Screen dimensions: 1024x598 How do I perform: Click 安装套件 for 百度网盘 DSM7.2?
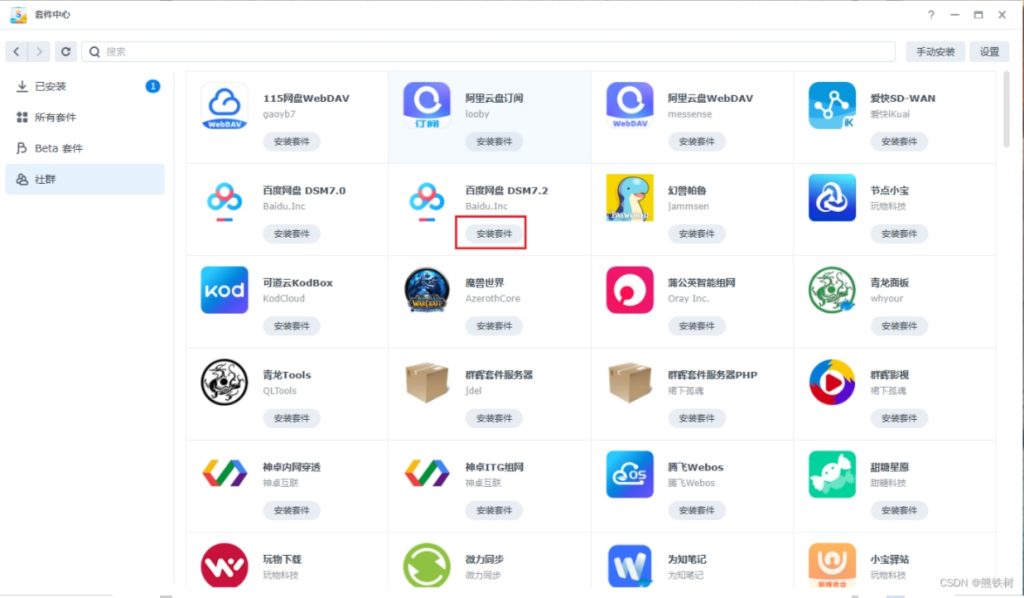click(494, 234)
